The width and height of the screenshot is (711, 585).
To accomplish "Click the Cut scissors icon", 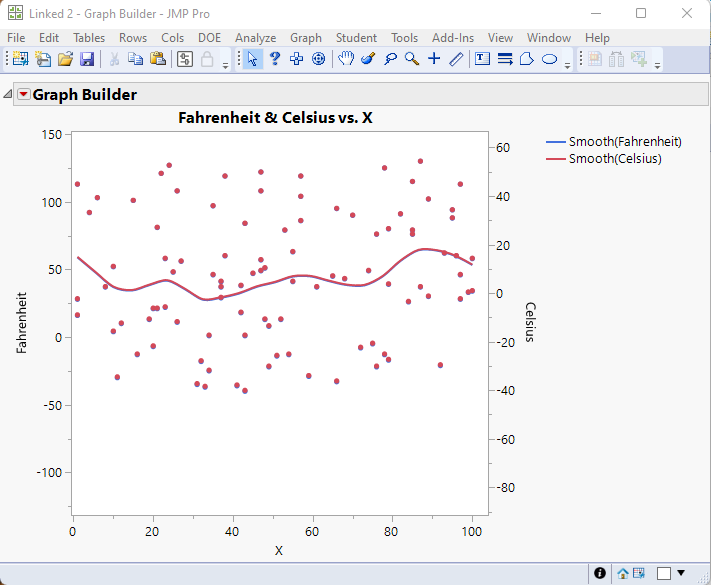I will point(114,59).
